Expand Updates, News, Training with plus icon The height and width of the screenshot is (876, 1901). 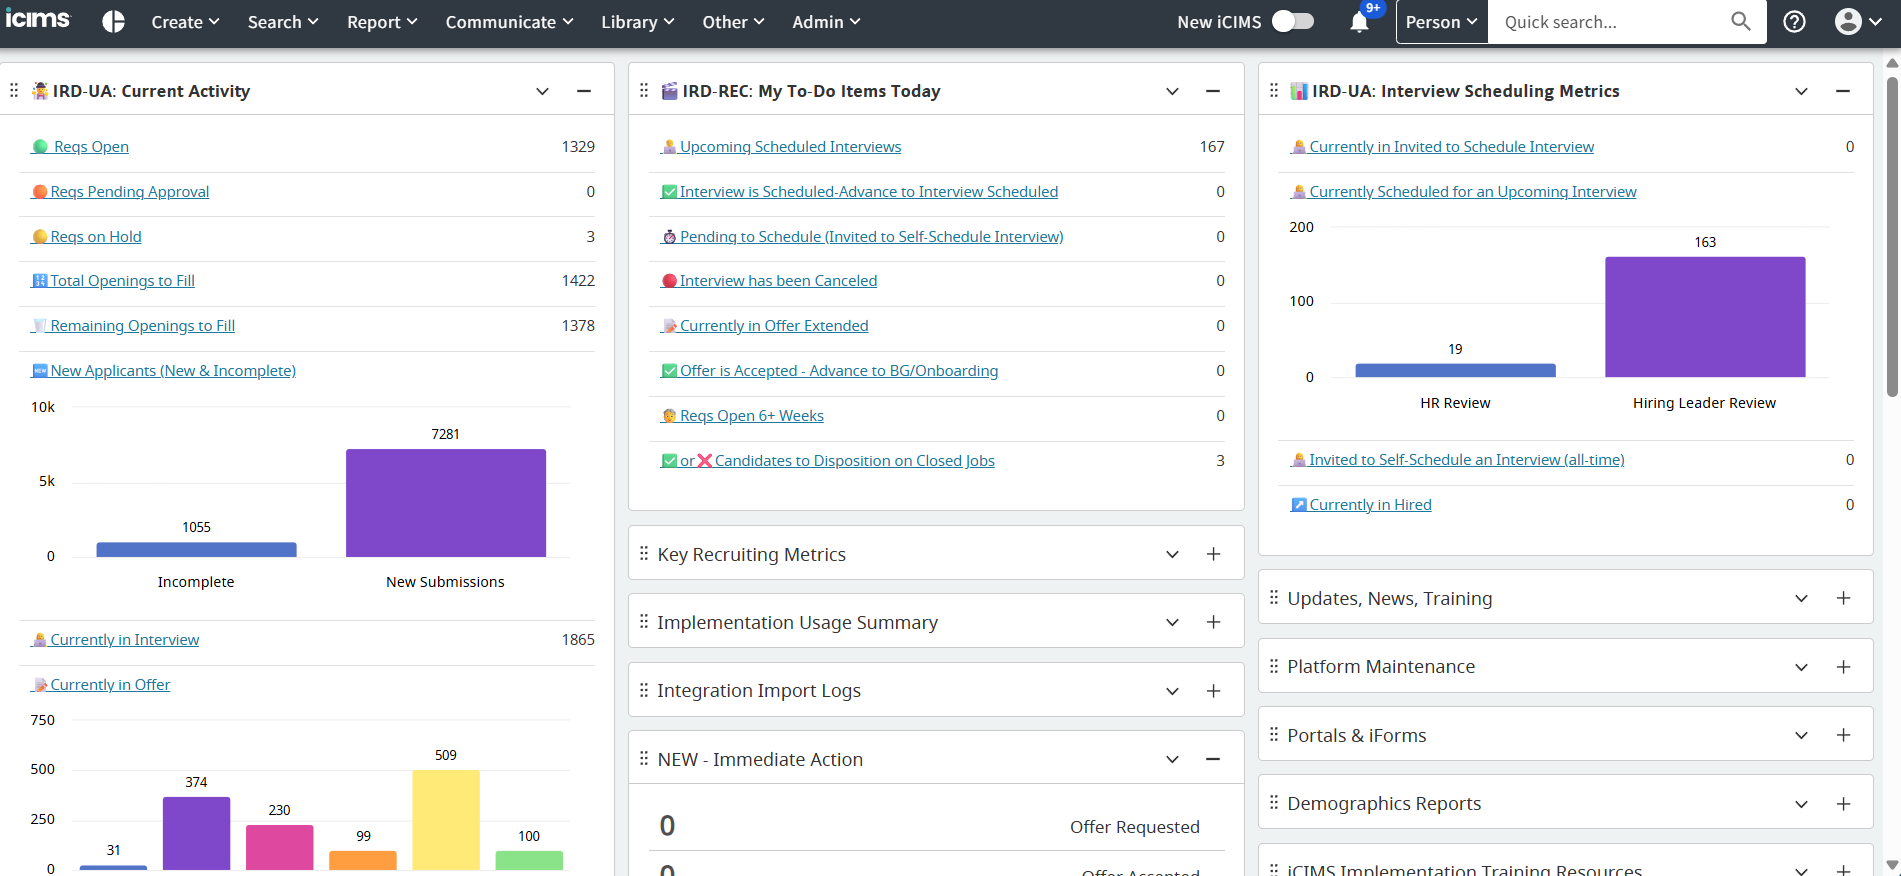pos(1843,598)
